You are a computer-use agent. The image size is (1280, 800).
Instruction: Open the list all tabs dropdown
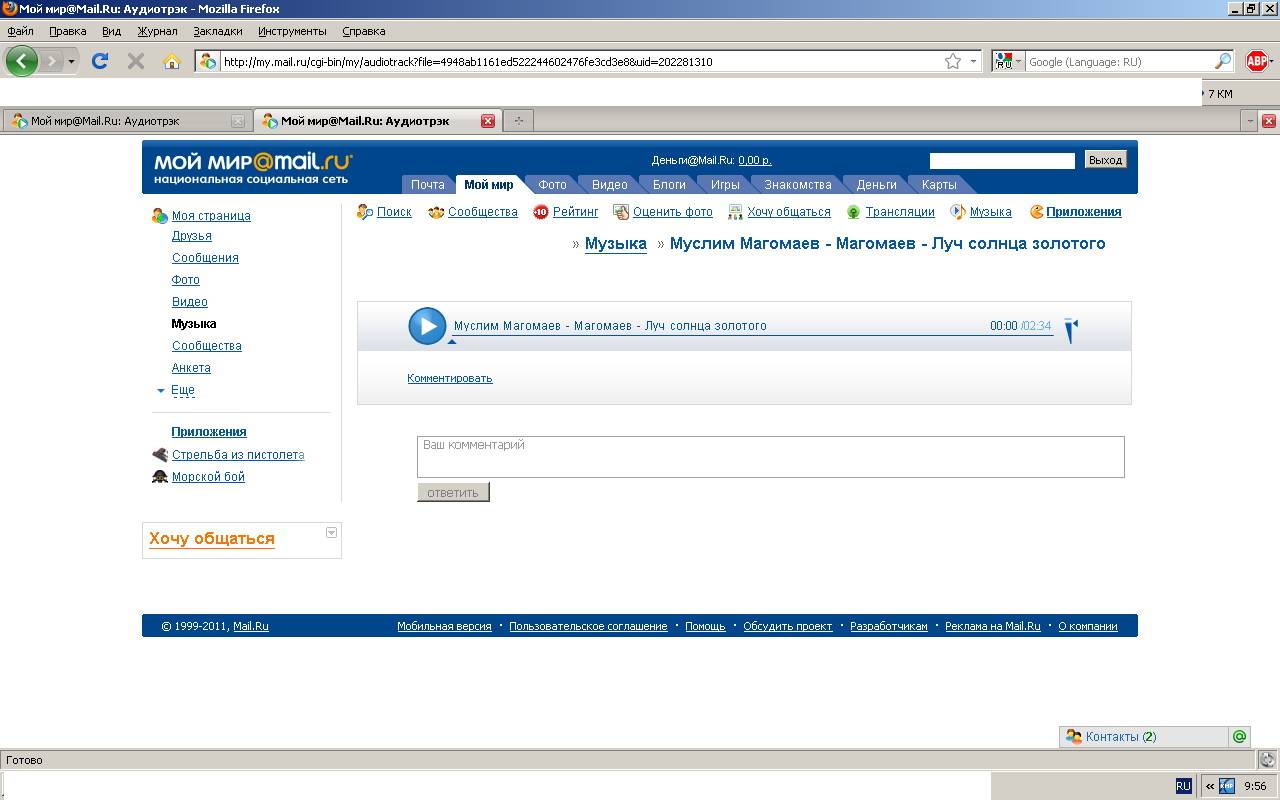(x=1249, y=121)
